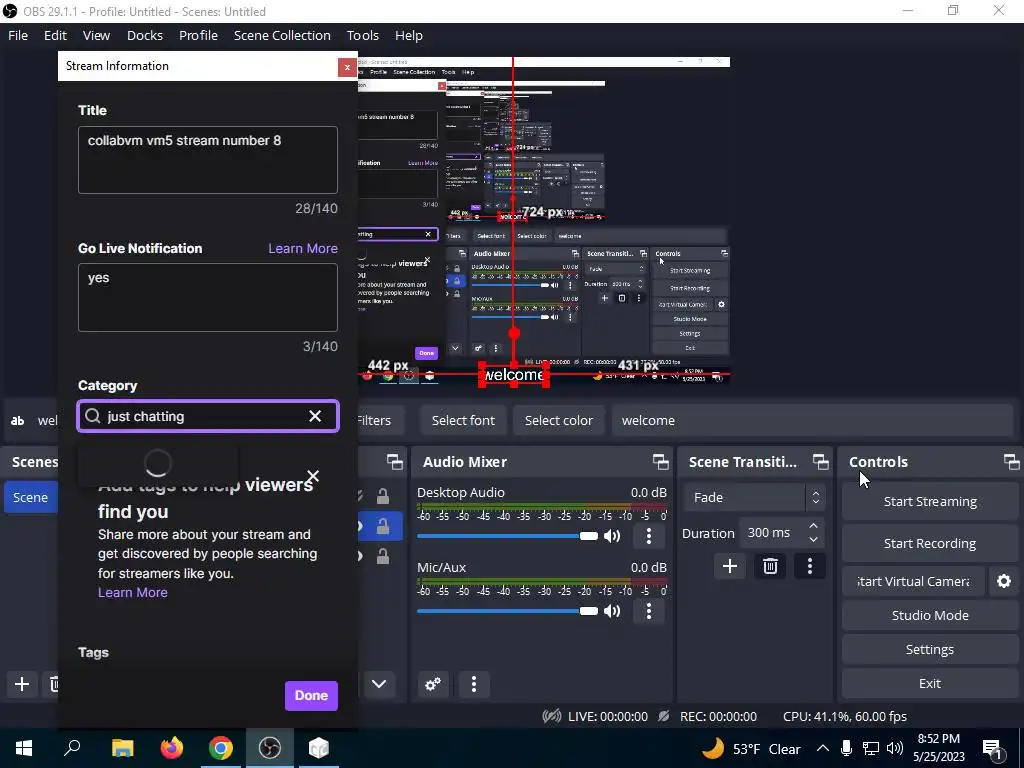The width and height of the screenshot is (1024, 768).
Task: Delete the scene transition with trash icon
Action: tap(770, 566)
